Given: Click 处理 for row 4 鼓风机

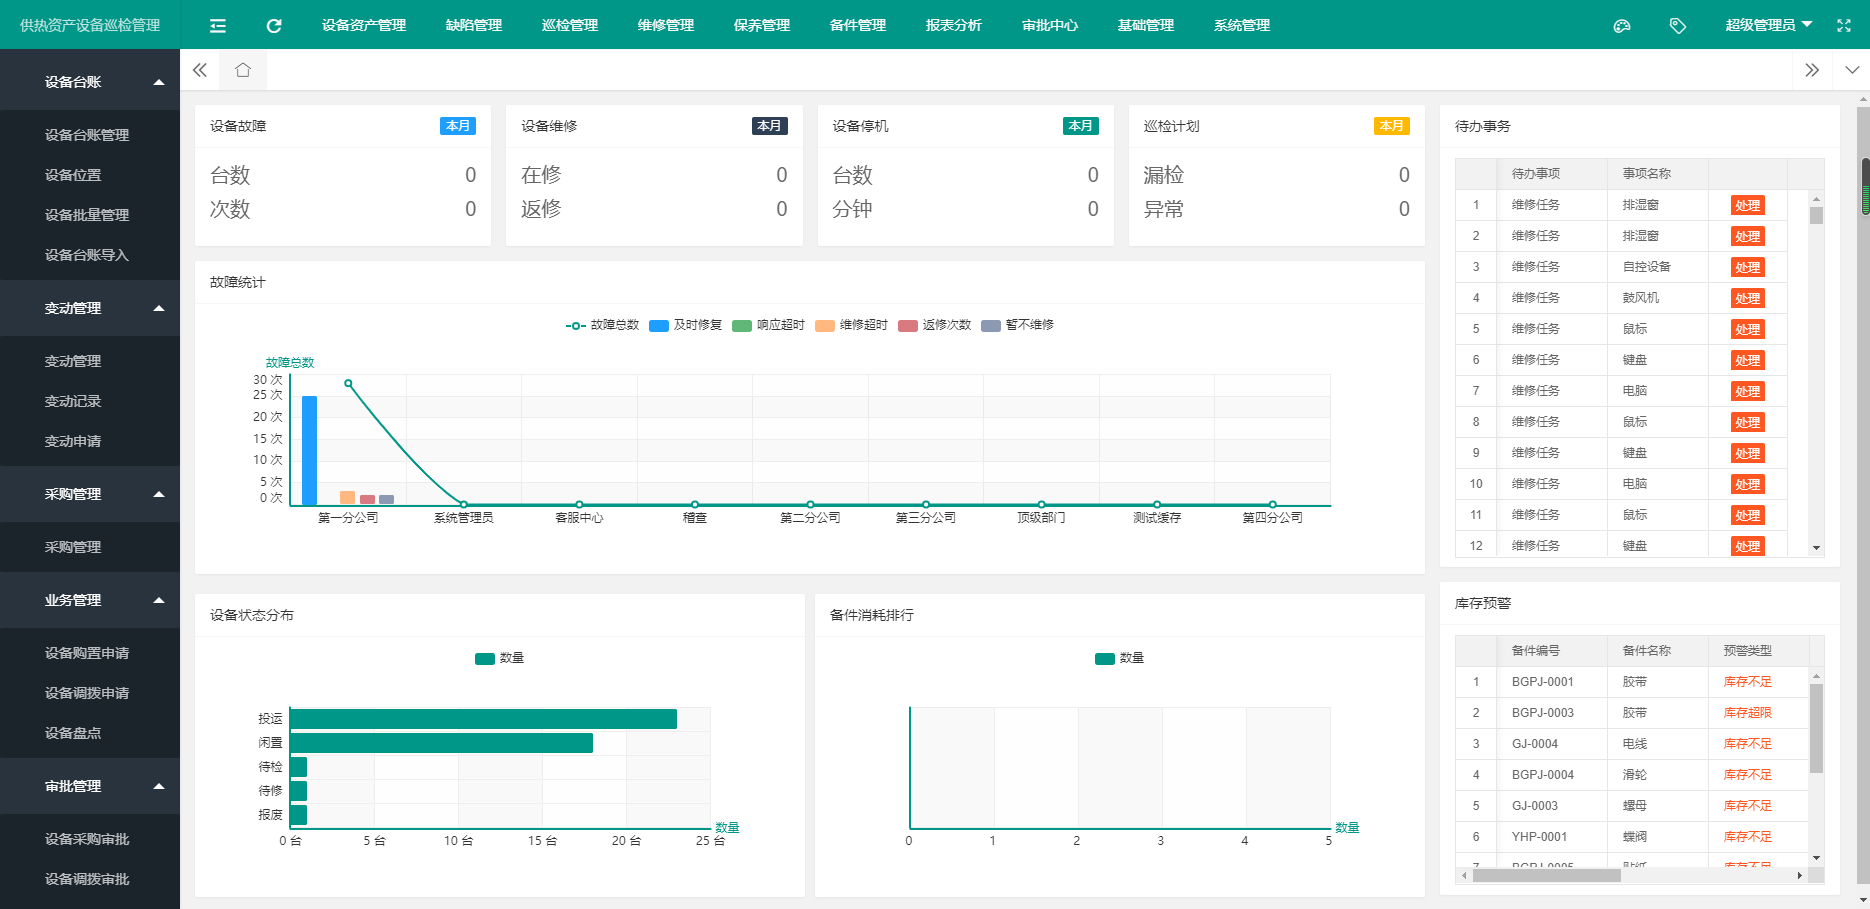Looking at the screenshot, I should coord(1748,298).
